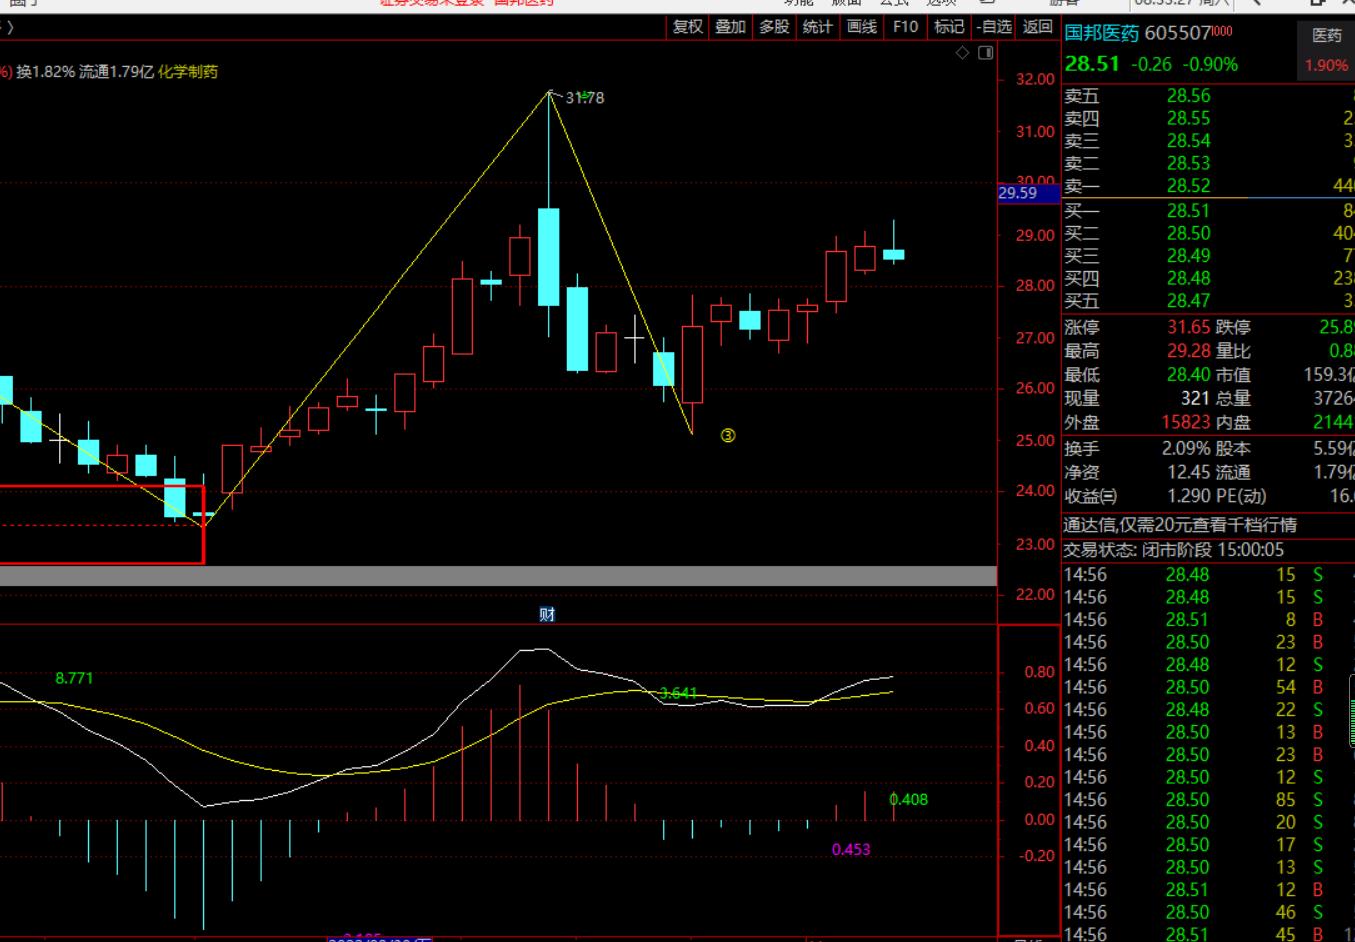Click the 财 finance marker icon
This screenshot has width=1355, height=942.
pos(547,614)
